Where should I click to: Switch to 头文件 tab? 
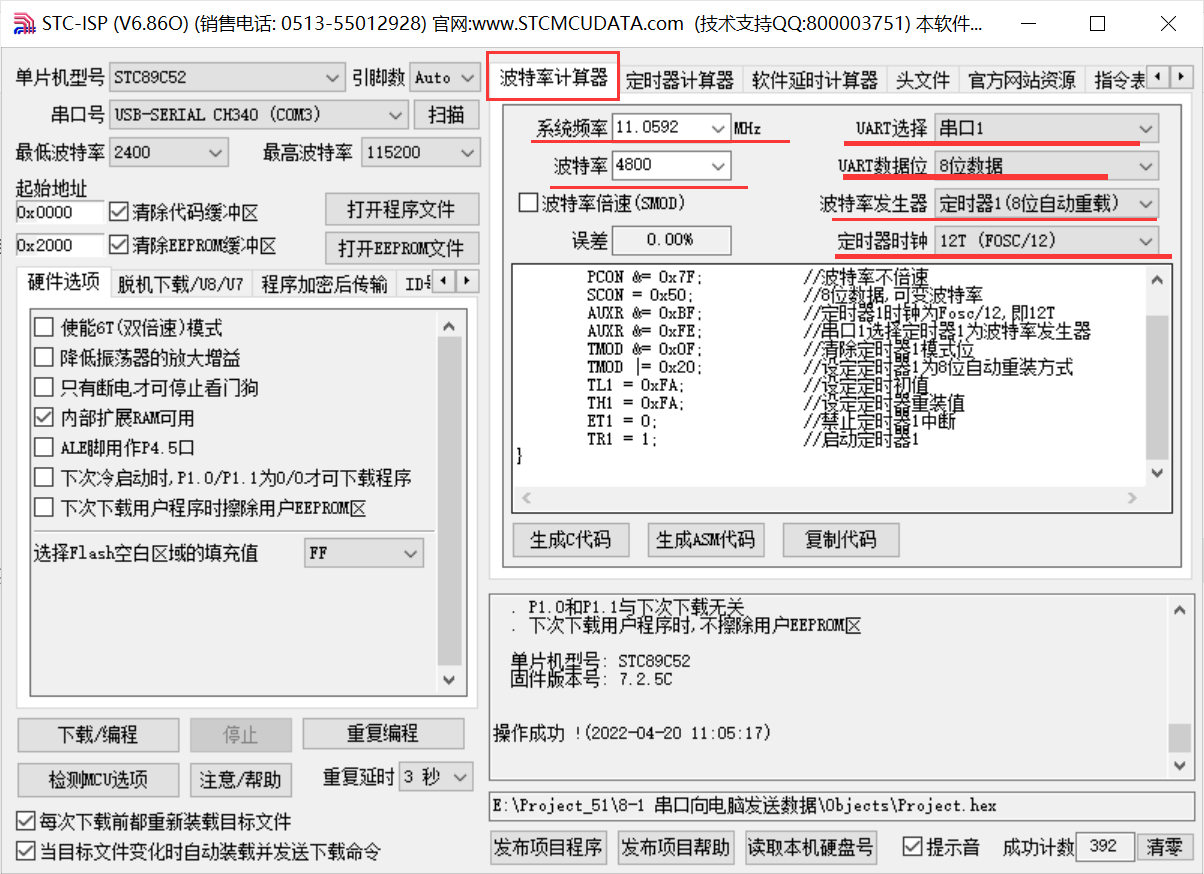(x=922, y=80)
